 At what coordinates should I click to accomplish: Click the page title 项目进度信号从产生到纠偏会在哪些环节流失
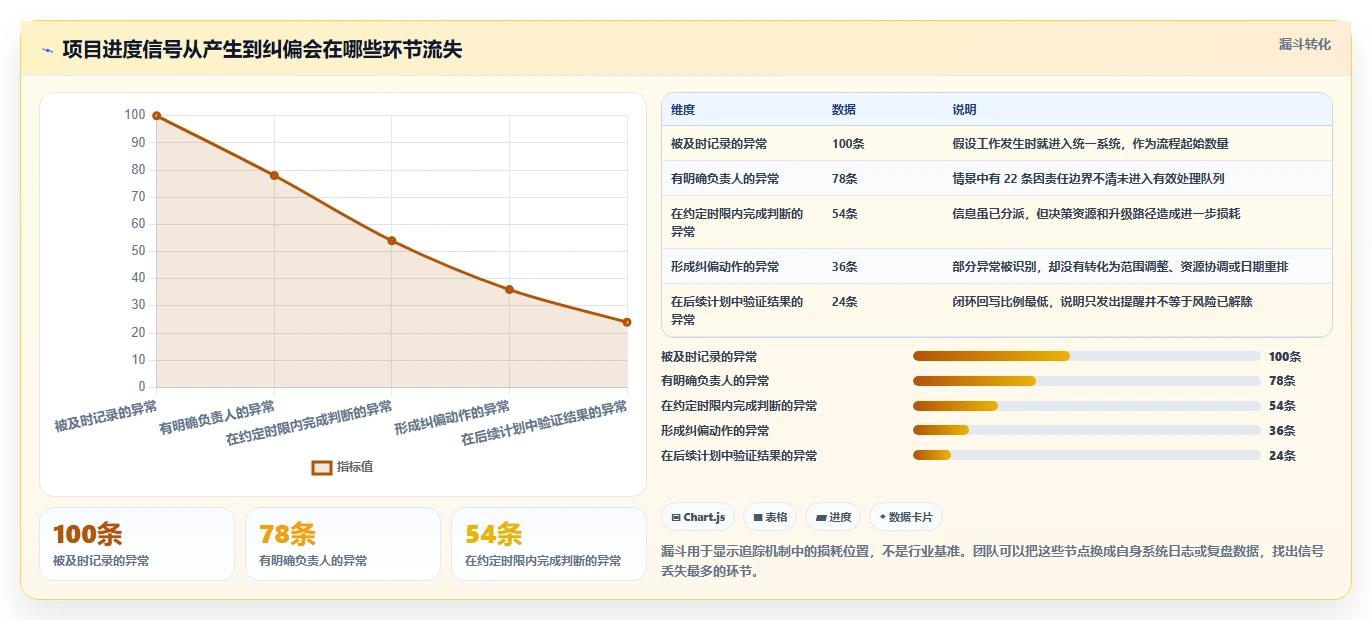click(262, 50)
